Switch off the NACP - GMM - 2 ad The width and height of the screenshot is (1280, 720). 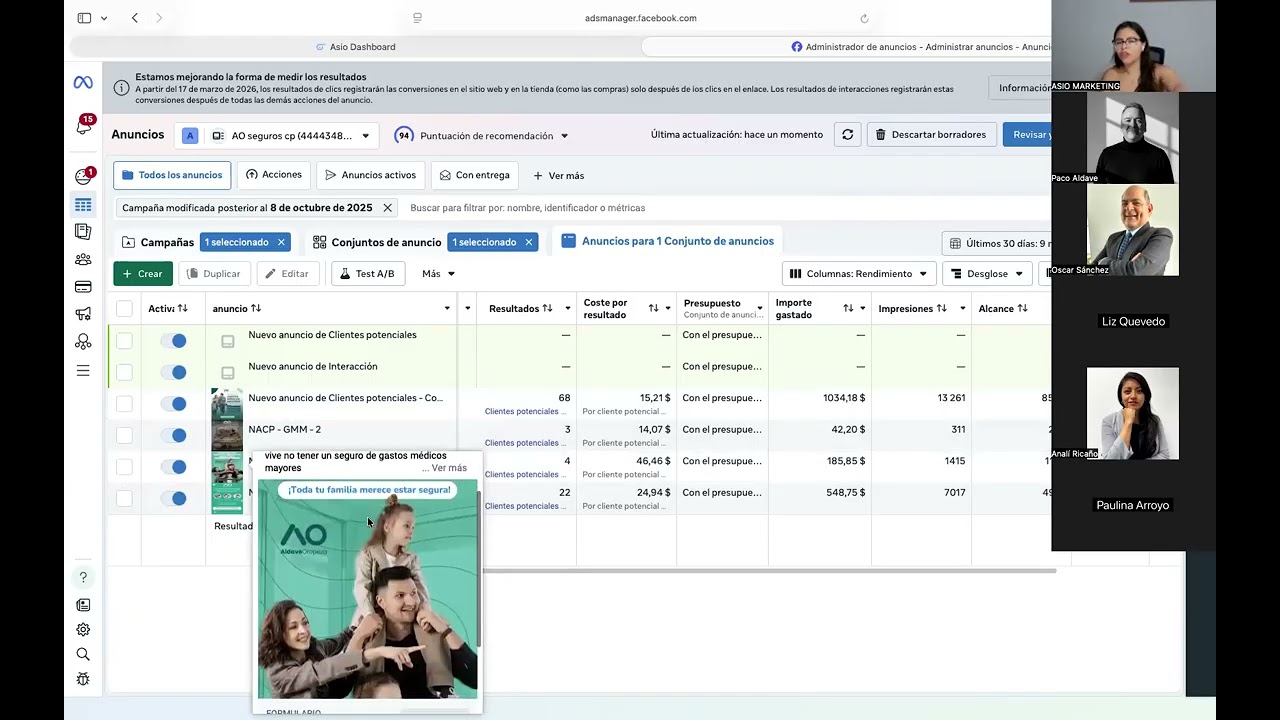(173, 435)
